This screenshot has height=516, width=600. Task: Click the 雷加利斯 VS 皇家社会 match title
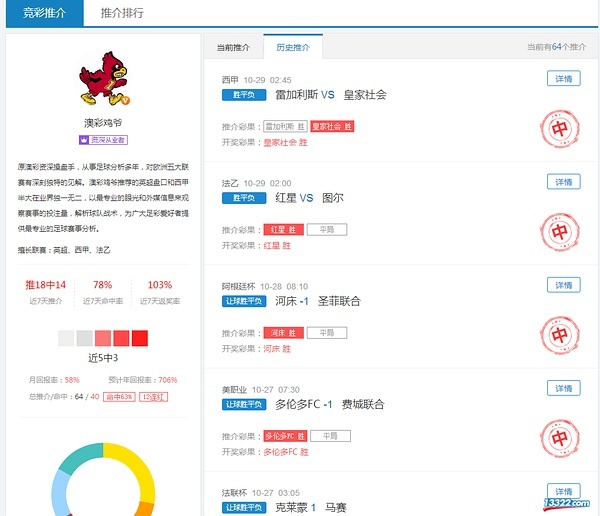pos(331,95)
